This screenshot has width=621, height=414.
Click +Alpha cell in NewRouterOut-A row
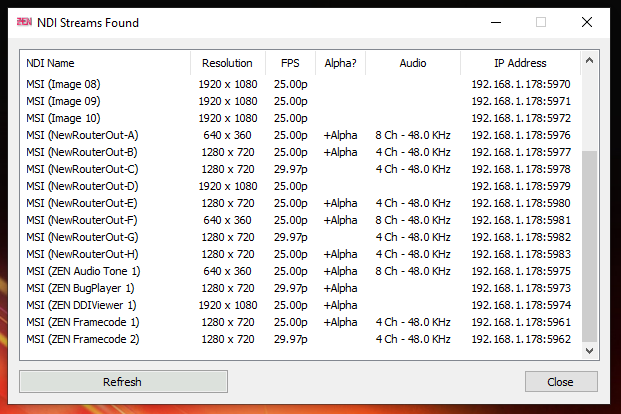[340, 135]
